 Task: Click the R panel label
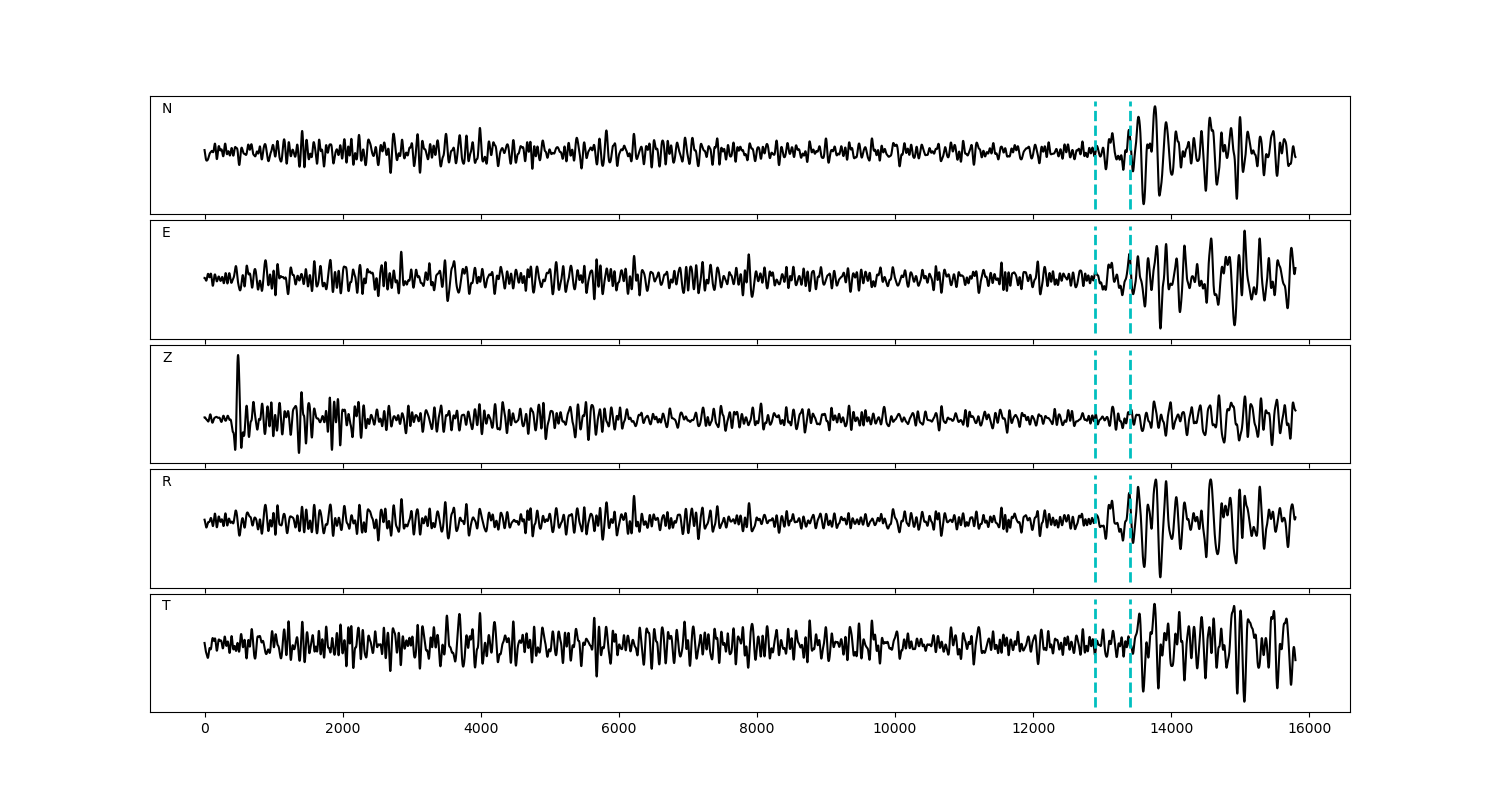(166, 482)
